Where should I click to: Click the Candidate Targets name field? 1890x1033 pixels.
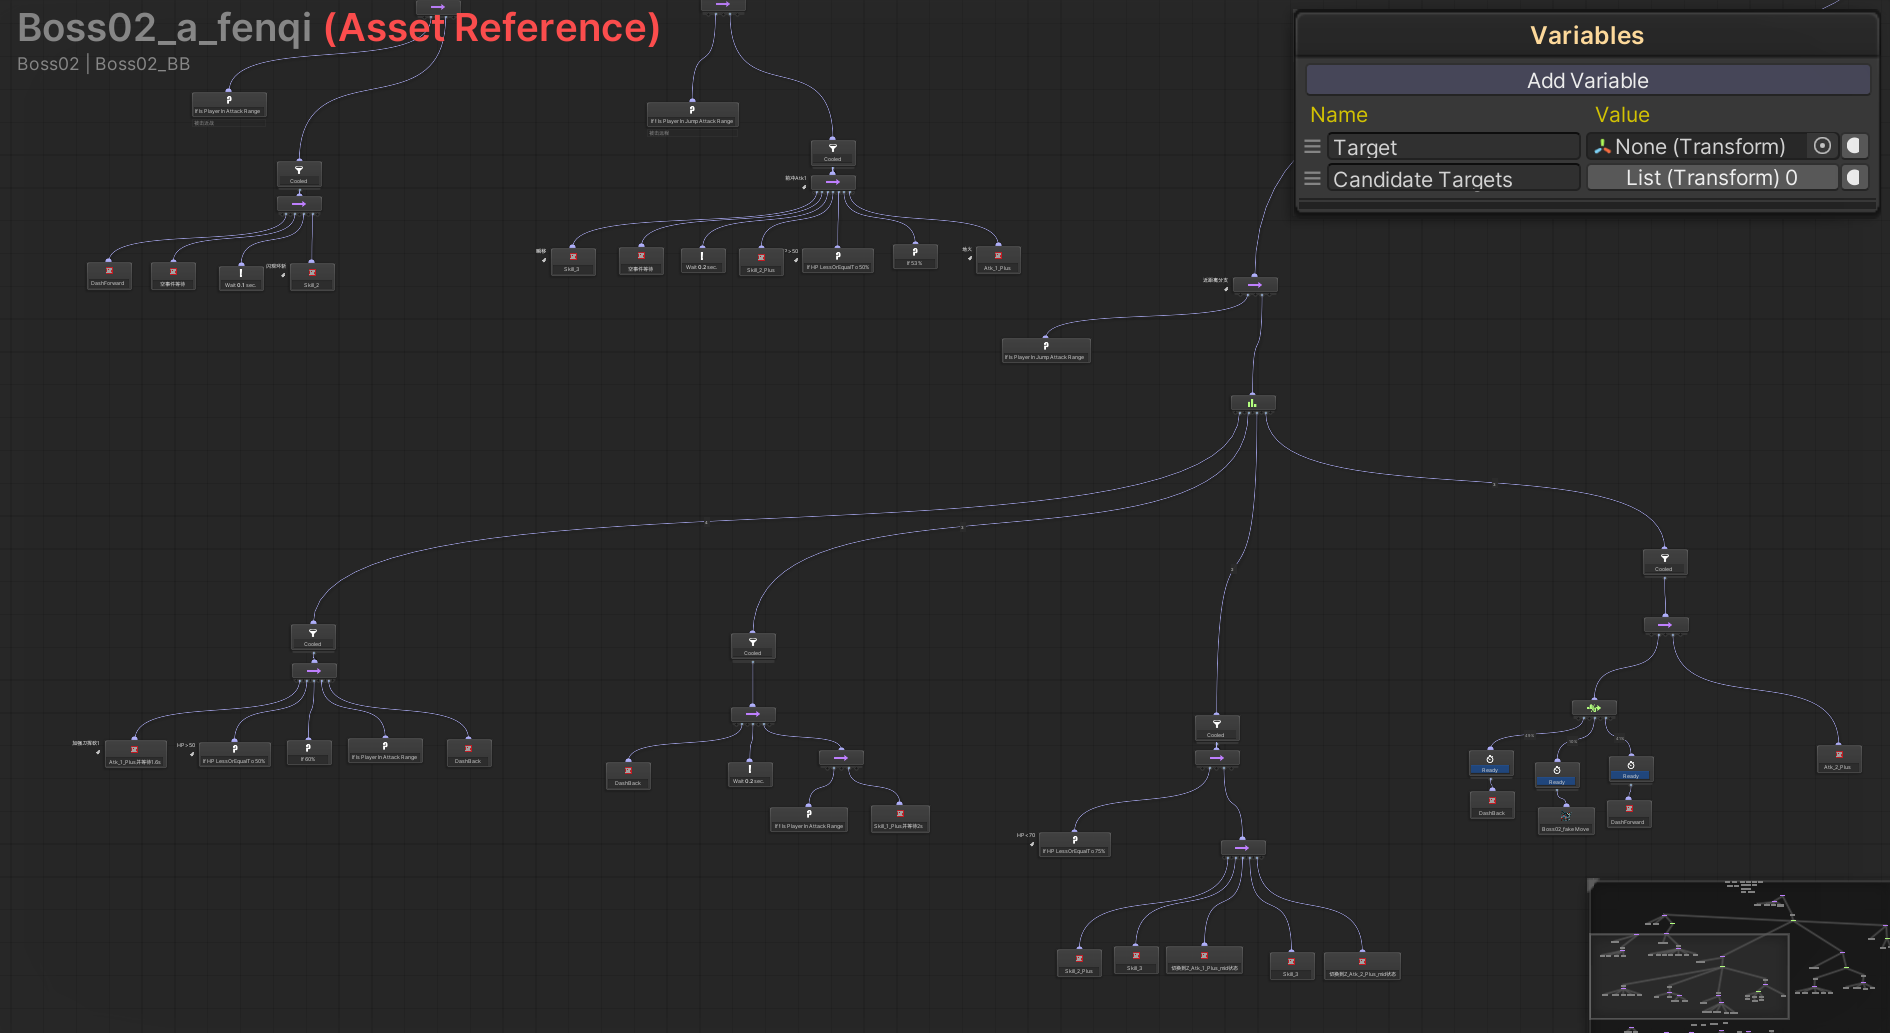click(1453, 179)
